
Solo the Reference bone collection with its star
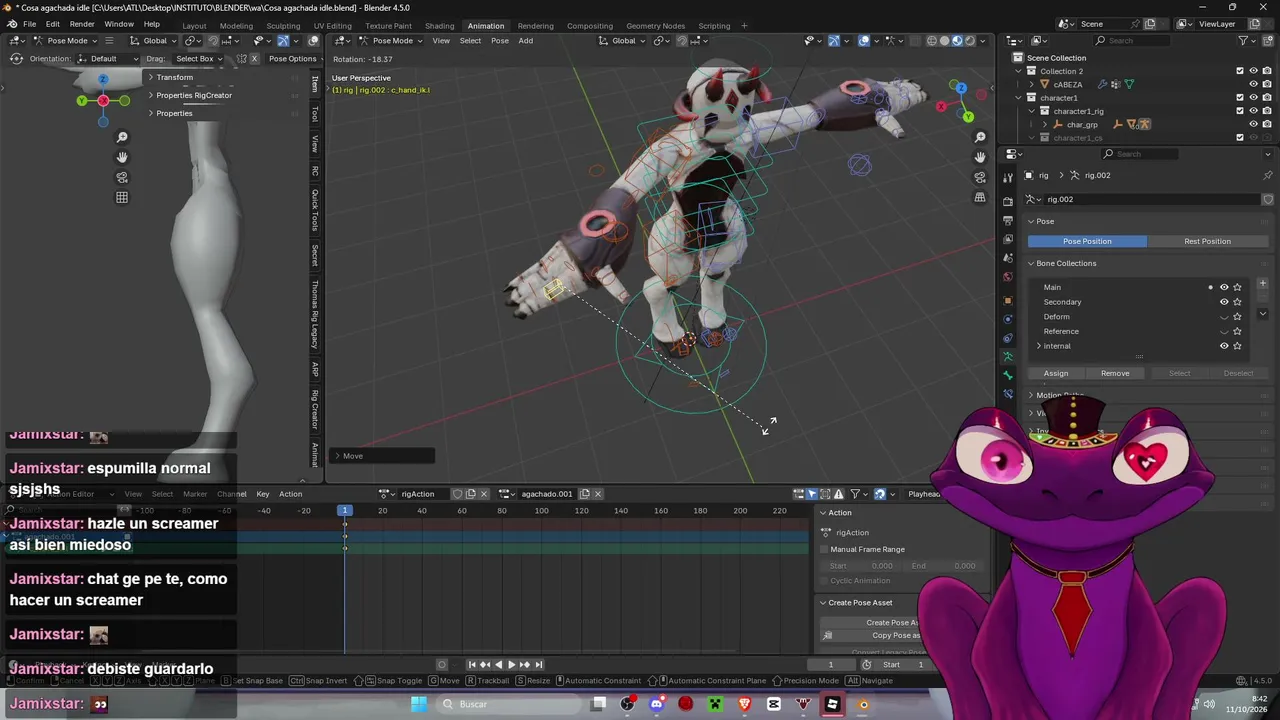pos(1237,331)
